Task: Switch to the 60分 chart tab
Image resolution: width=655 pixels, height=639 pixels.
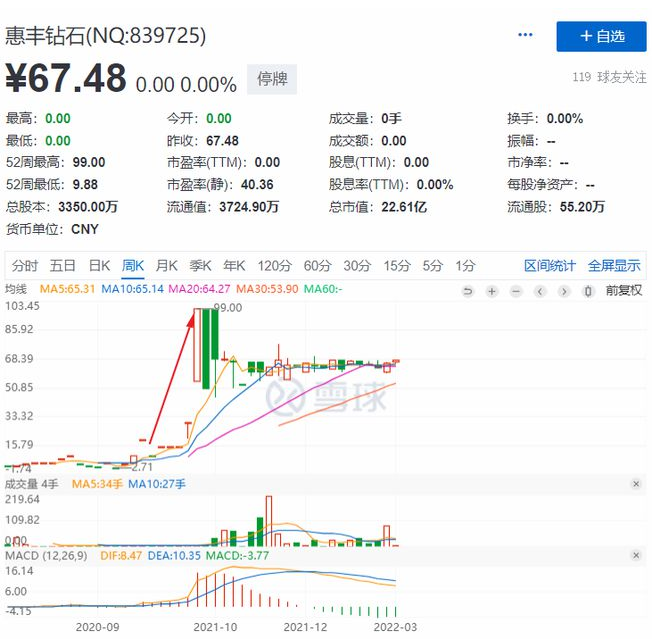Action: click(x=317, y=266)
